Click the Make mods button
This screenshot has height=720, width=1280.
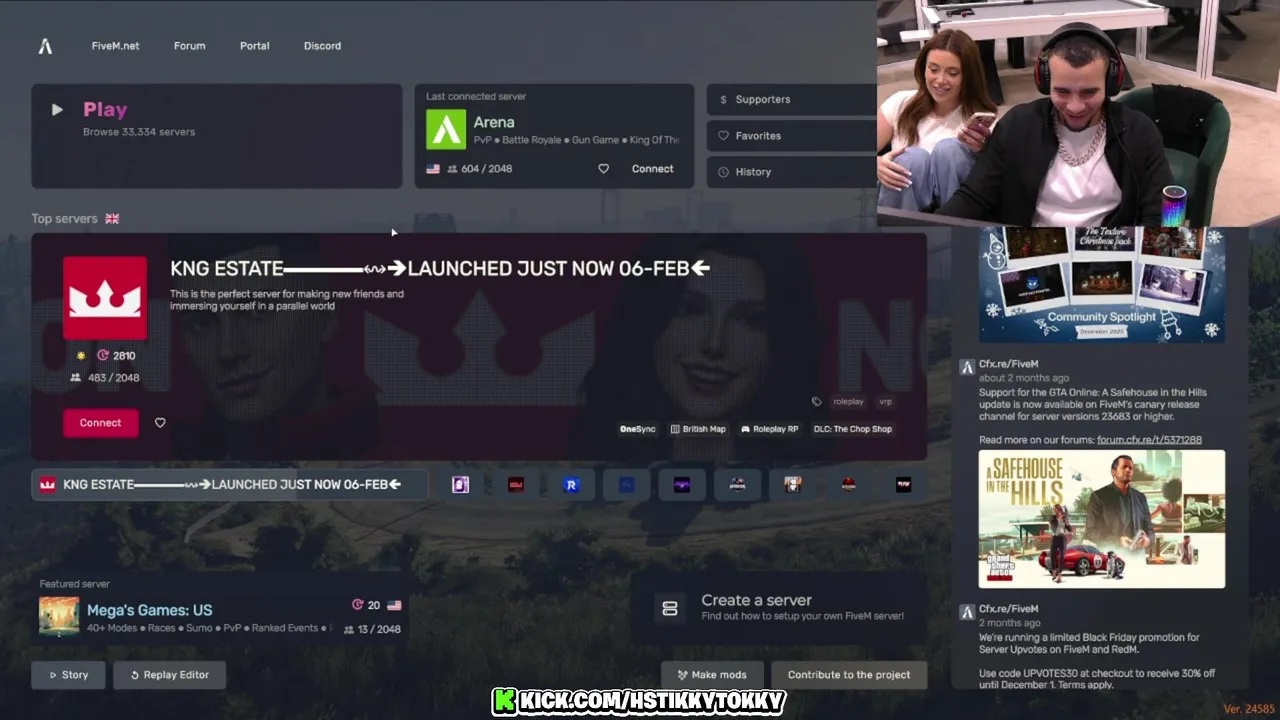712,675
